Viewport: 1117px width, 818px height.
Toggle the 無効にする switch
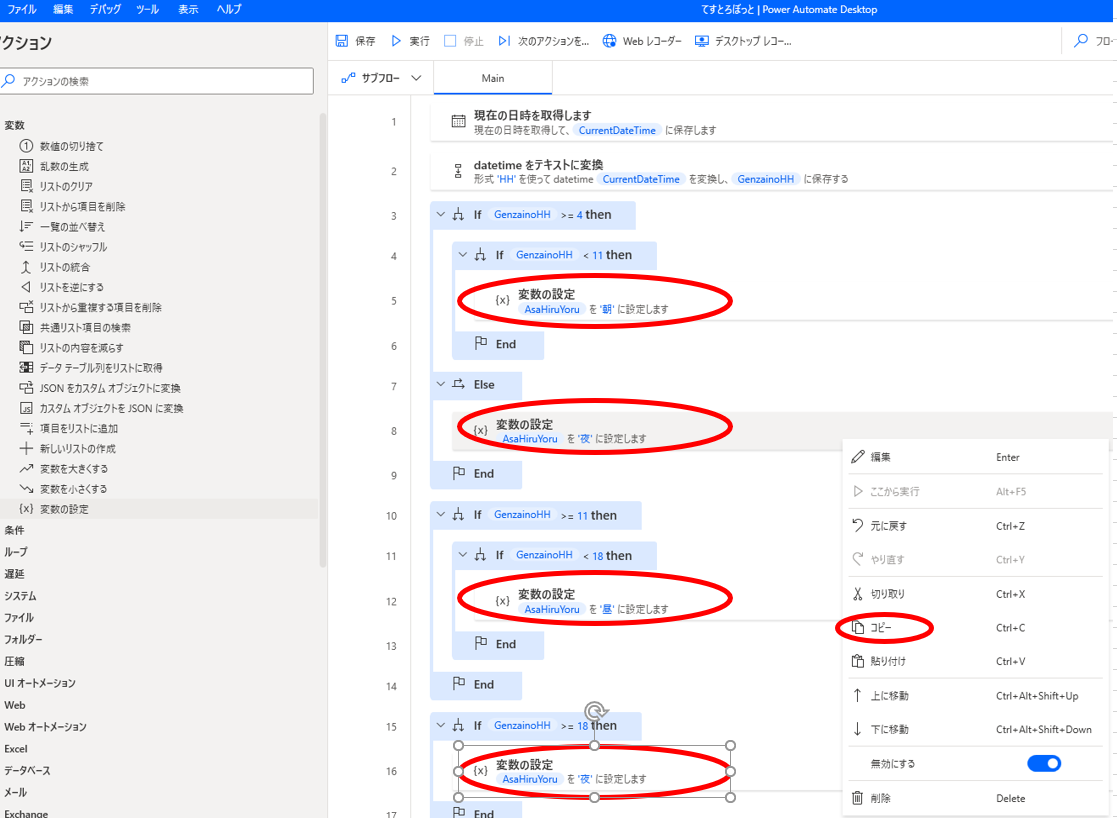(1043, 764)
